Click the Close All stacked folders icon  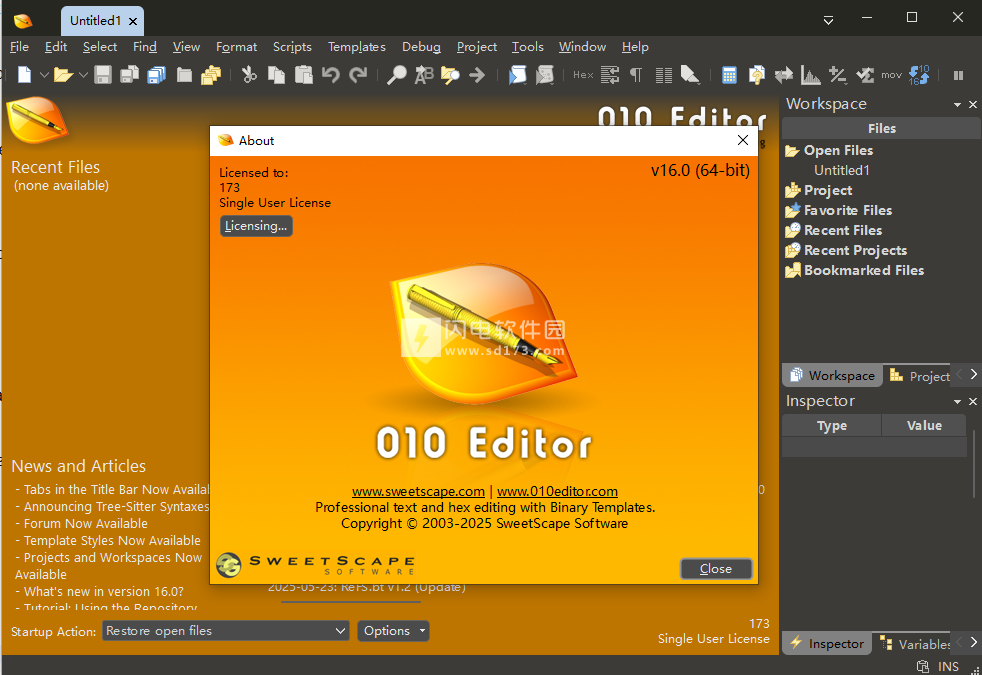[x=211, y=75]
